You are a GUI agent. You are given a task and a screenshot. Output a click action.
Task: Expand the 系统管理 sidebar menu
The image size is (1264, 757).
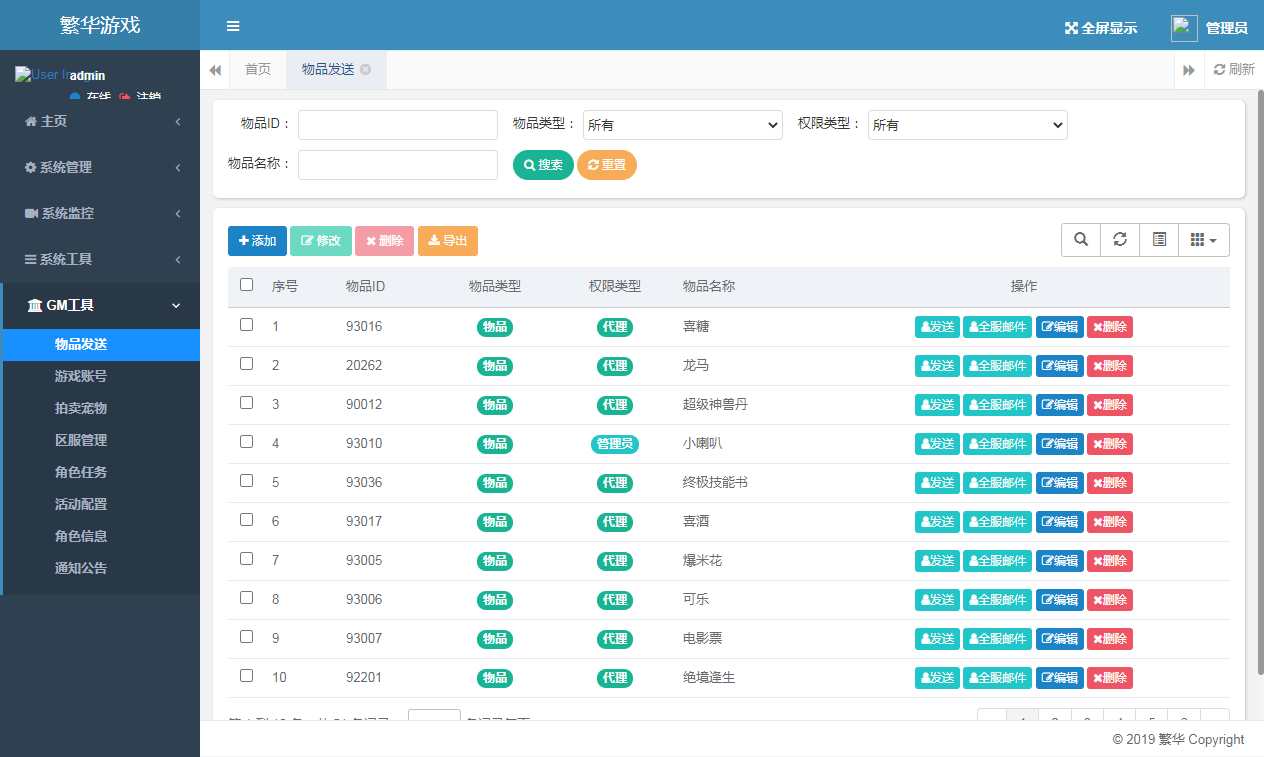click(100, 167)
